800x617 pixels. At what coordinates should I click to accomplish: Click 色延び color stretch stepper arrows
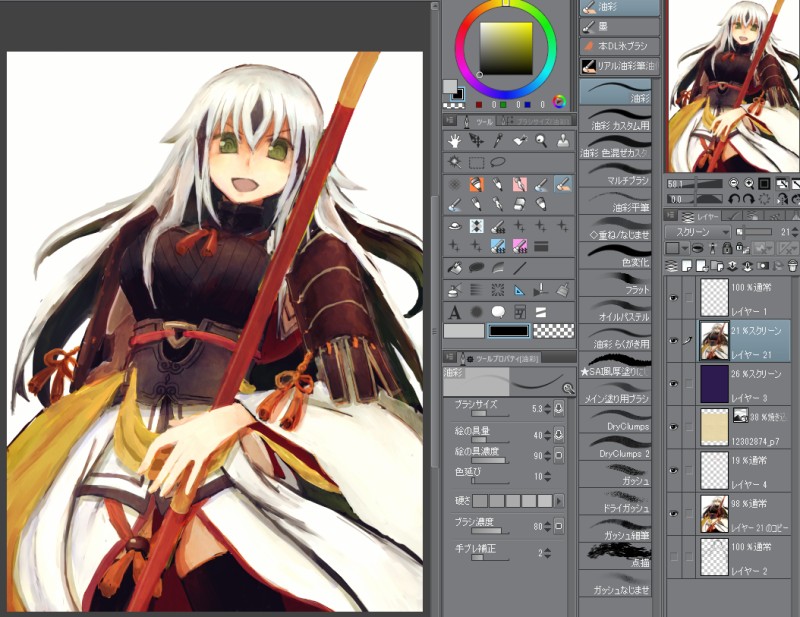click(547, 476)
